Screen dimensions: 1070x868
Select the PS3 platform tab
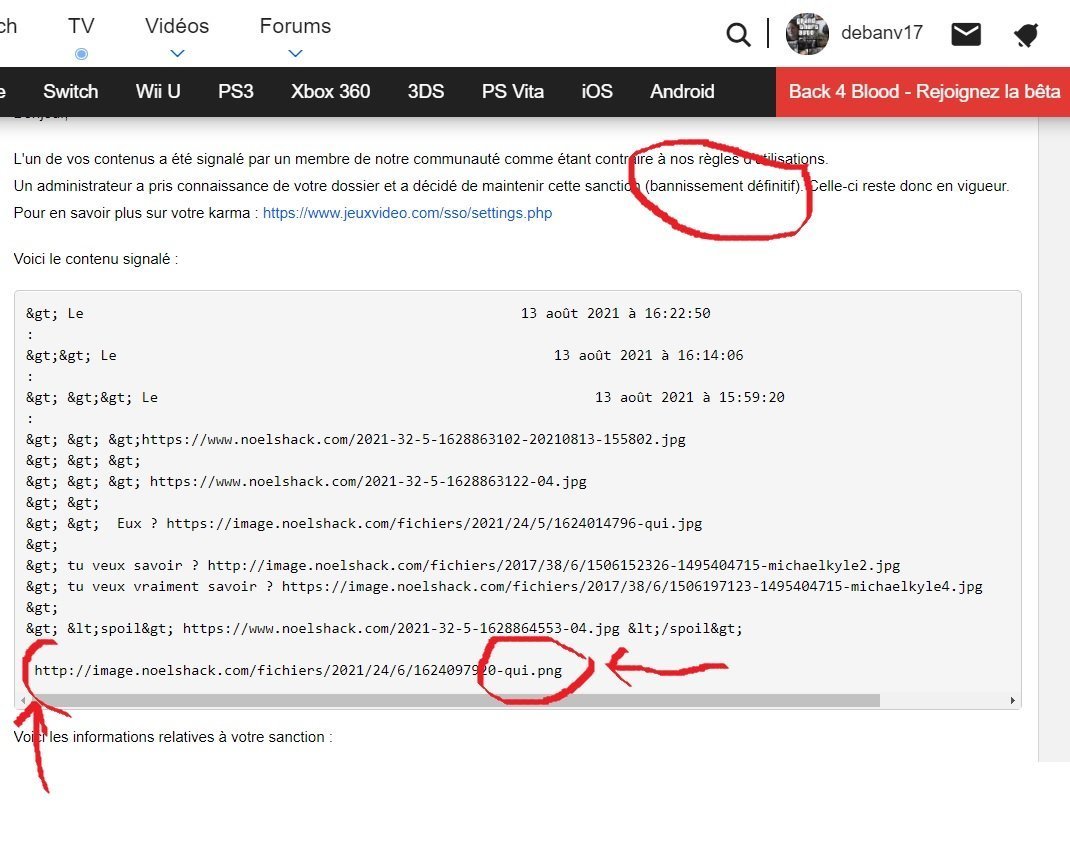[235, 91]
